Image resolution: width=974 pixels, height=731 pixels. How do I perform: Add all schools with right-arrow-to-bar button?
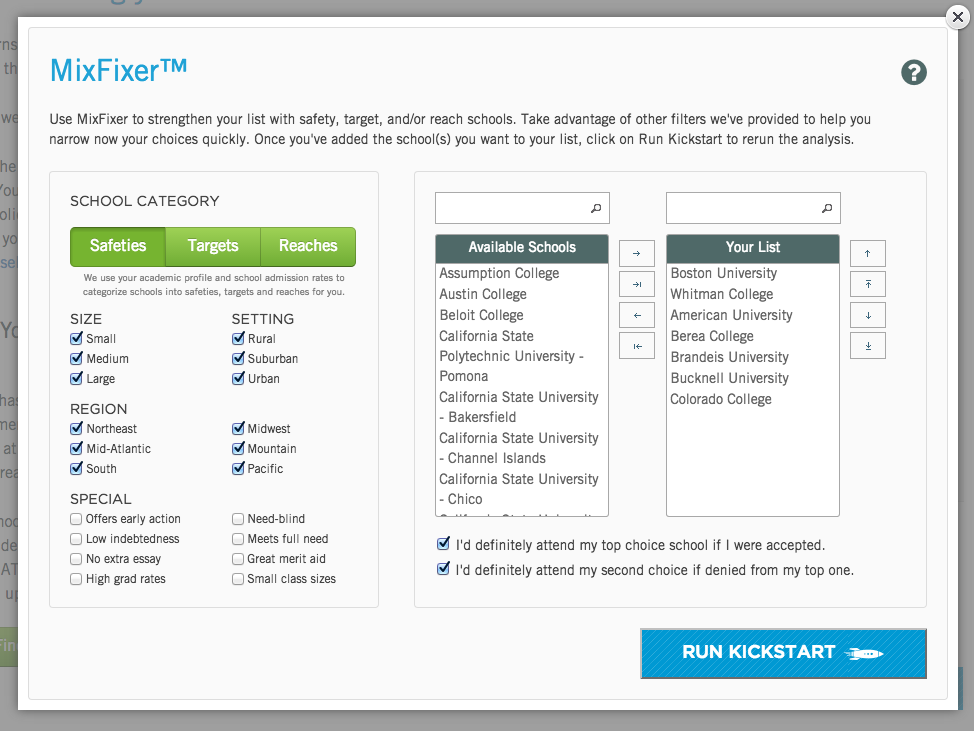tap(637, 284)
